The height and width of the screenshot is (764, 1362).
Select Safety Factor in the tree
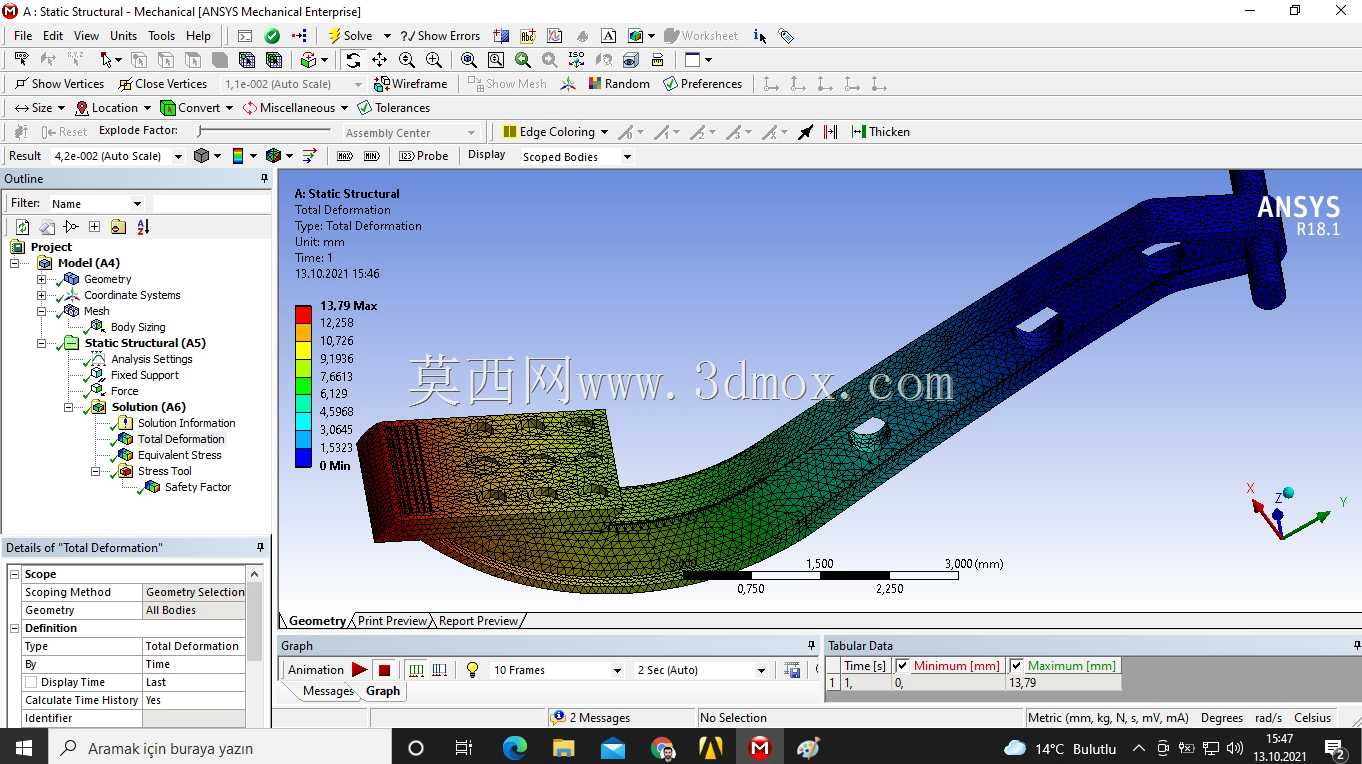click(197, 487)
